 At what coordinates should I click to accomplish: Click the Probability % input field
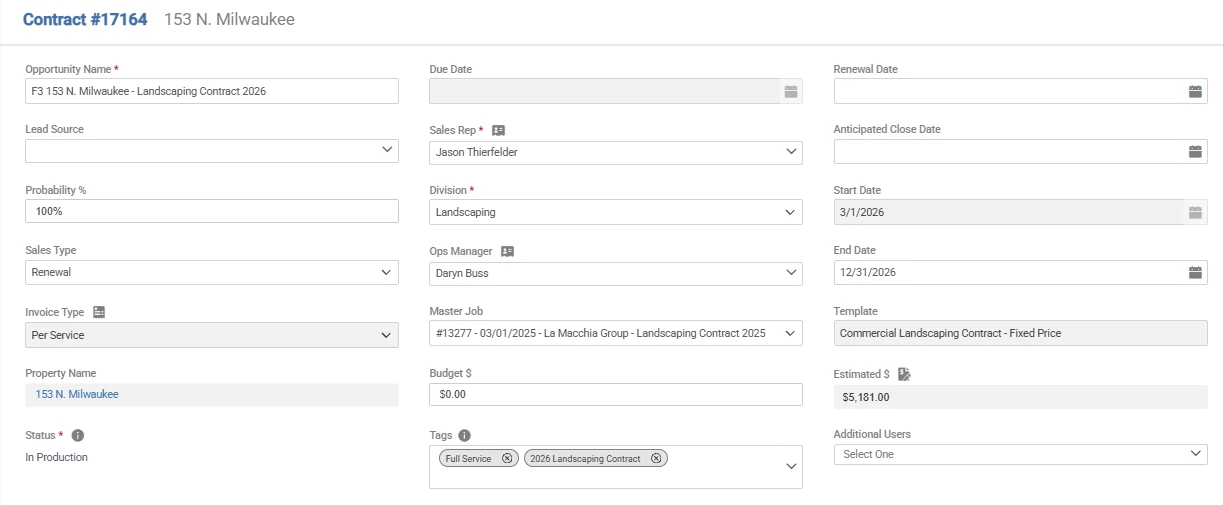(211, 212)
